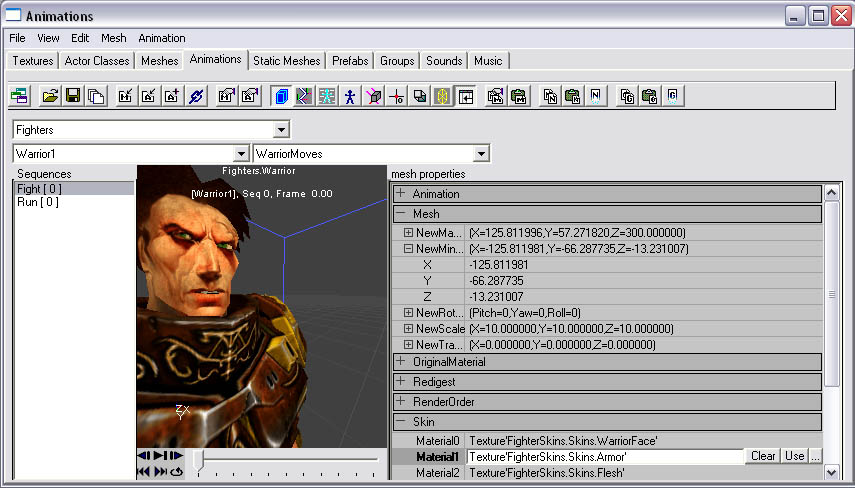
Task: Expand the OriginalMaterial category
Action: tap(401, 361)
